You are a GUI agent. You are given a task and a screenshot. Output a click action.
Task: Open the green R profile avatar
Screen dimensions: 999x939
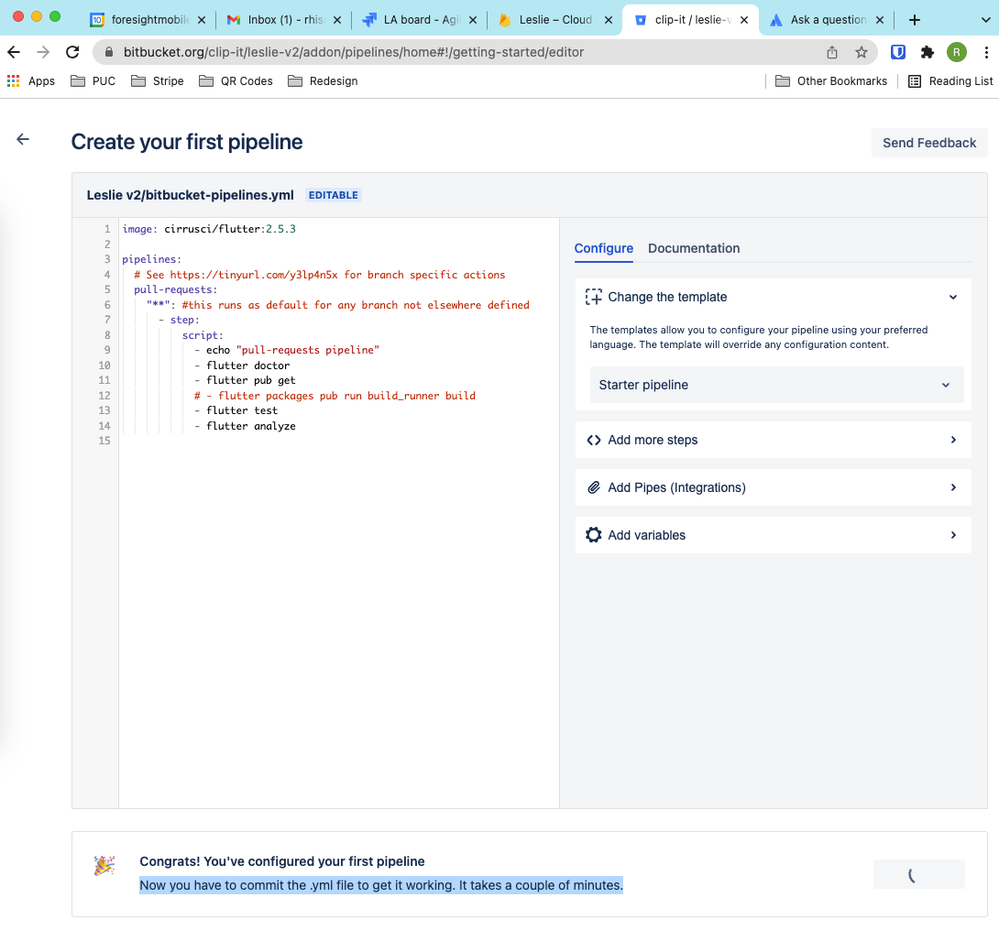(x=957, y=52)
